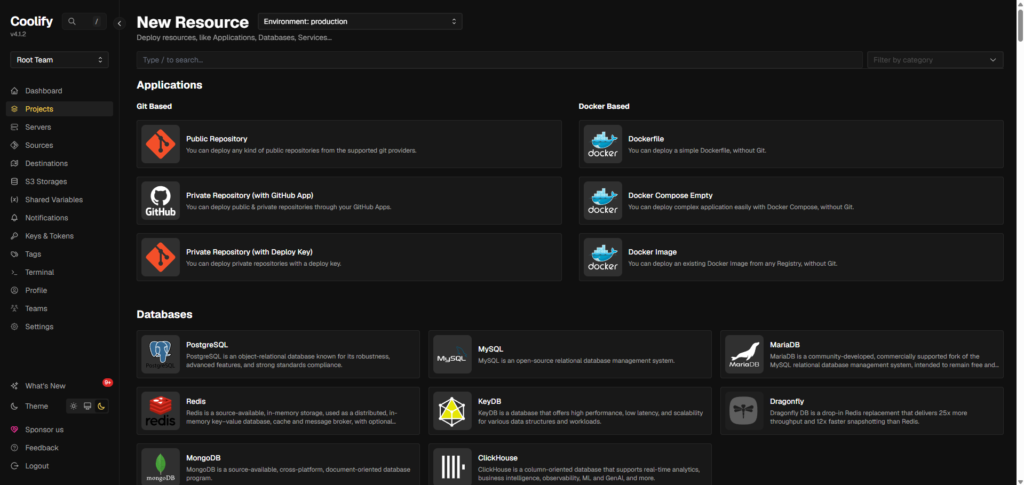This screenshot has height=485, width=1024.
Task: Select the Public Repository option
Action: (x=349, y=144)
